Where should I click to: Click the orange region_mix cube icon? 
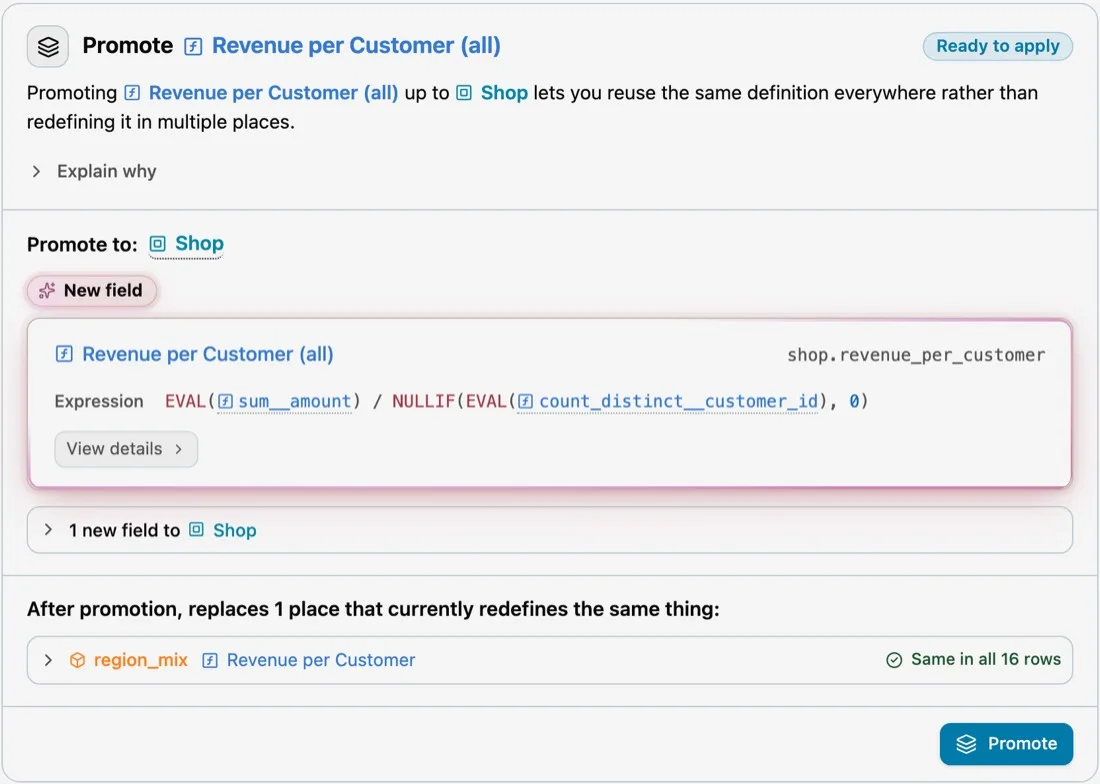coord(77,660)
